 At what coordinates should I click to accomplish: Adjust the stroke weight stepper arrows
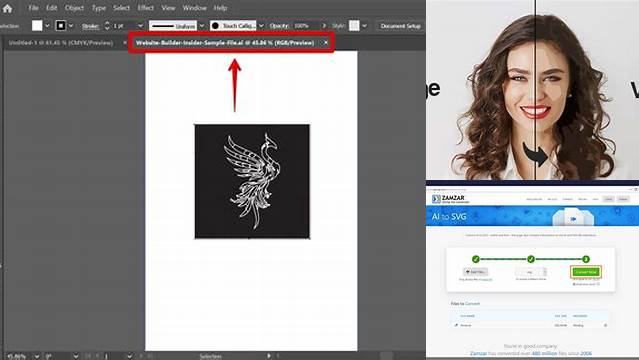(107, 26)
